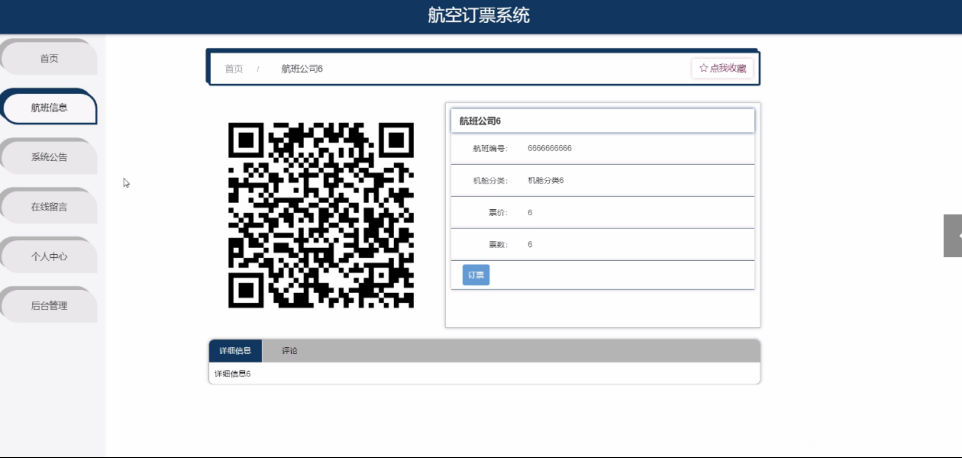Click the 航班编号 label
This screenshot has width=962, height=458.
click(490, 148)
